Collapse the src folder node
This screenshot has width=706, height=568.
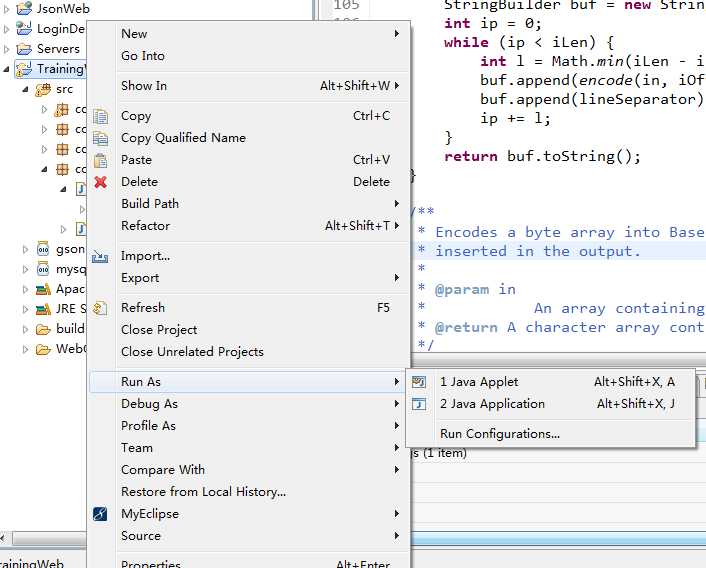coord(26,90)
